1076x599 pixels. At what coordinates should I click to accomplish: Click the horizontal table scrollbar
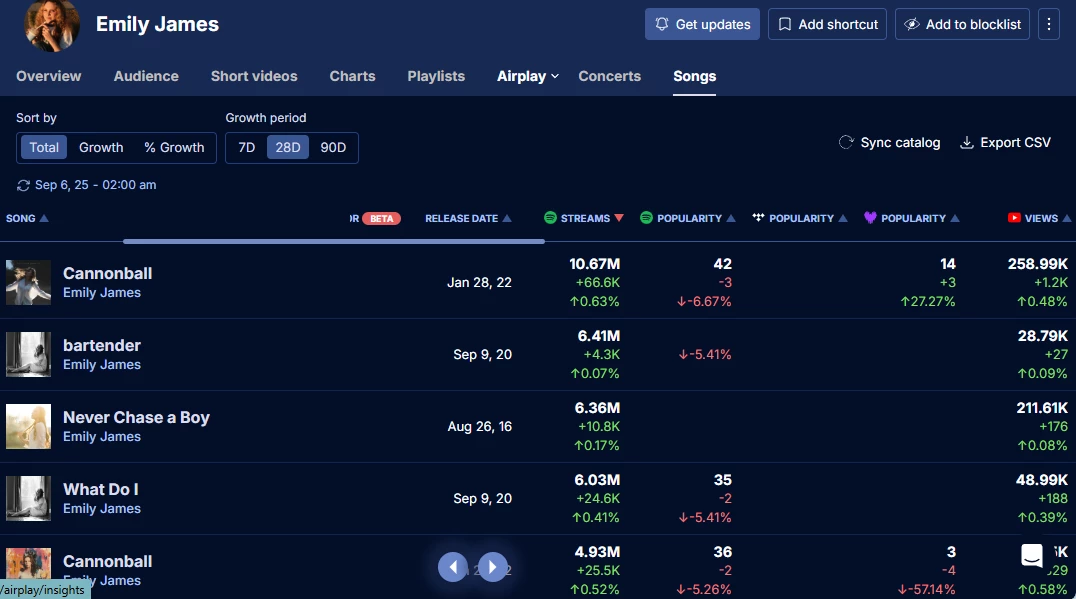pos(334,242)
